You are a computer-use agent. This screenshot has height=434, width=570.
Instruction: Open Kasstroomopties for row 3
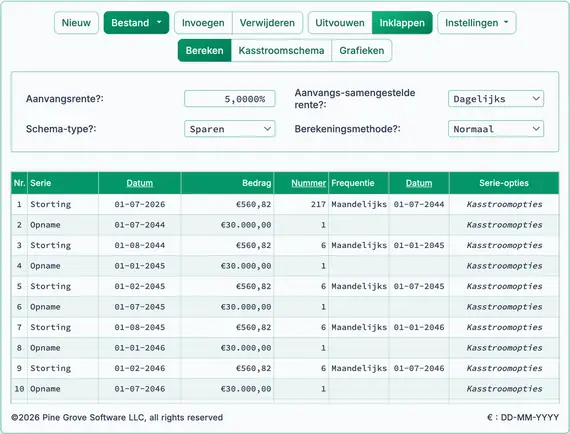(x=504, y=245)
